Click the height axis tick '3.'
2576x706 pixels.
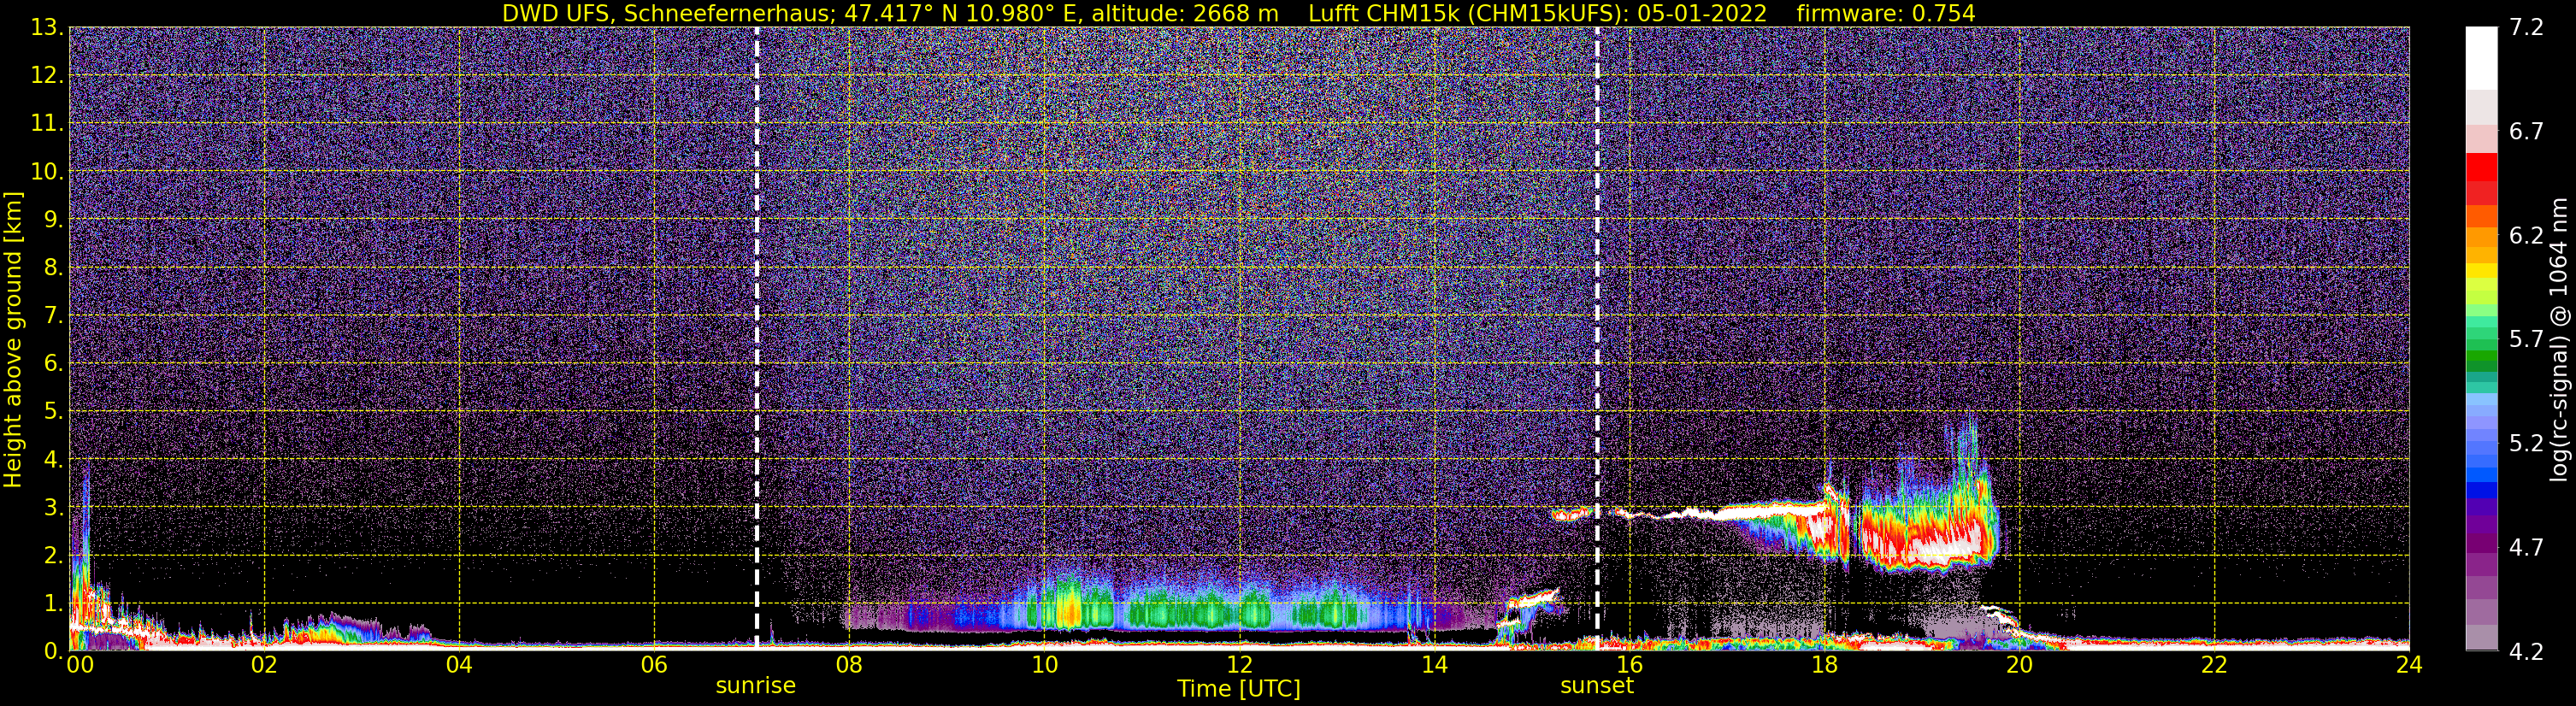tap(53, 508)
